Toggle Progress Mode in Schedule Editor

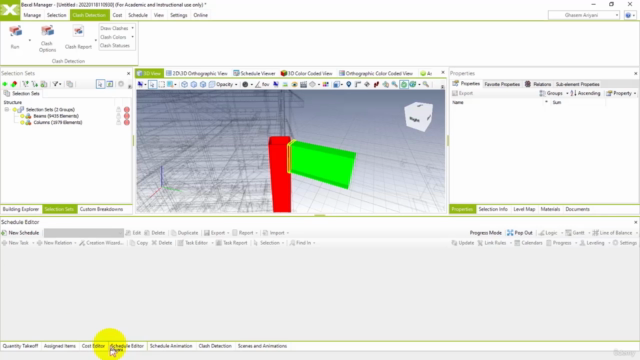coord(485,233)
